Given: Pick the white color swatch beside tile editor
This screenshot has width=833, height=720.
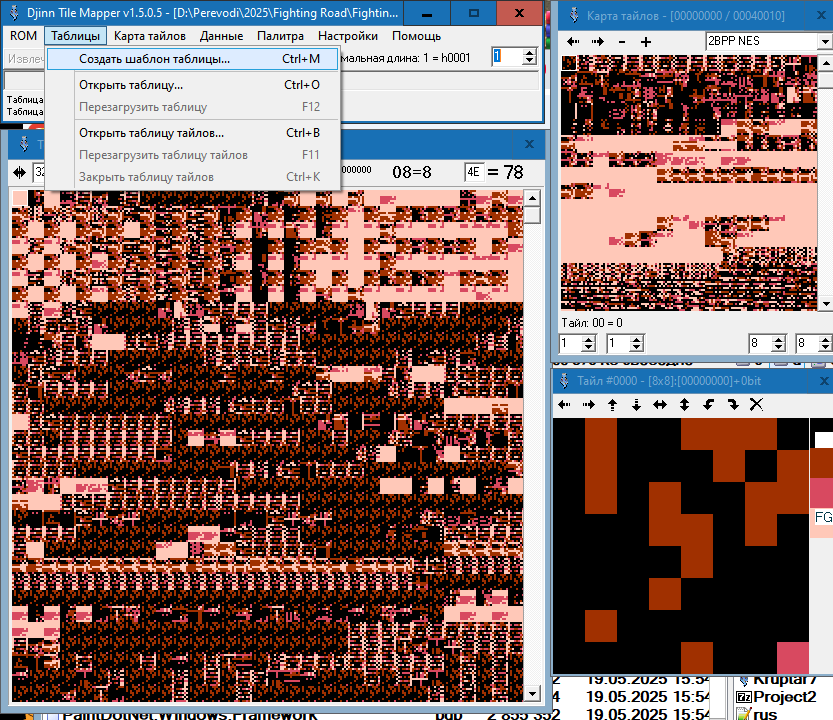Looking at the screenshot, I should [823, 440].
